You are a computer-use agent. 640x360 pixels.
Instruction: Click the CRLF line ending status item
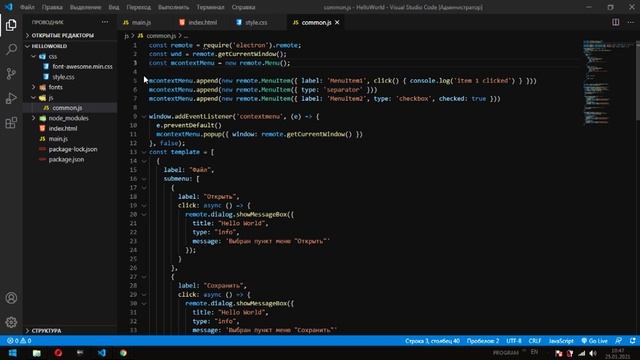point(535,341)
